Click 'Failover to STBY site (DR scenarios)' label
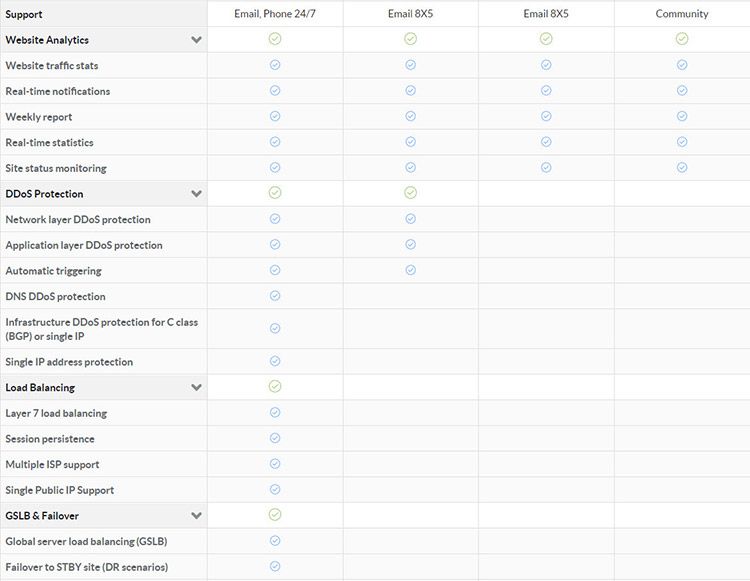Screen dimensions: 750x581 pyautogui.click(x=87, y=567)
